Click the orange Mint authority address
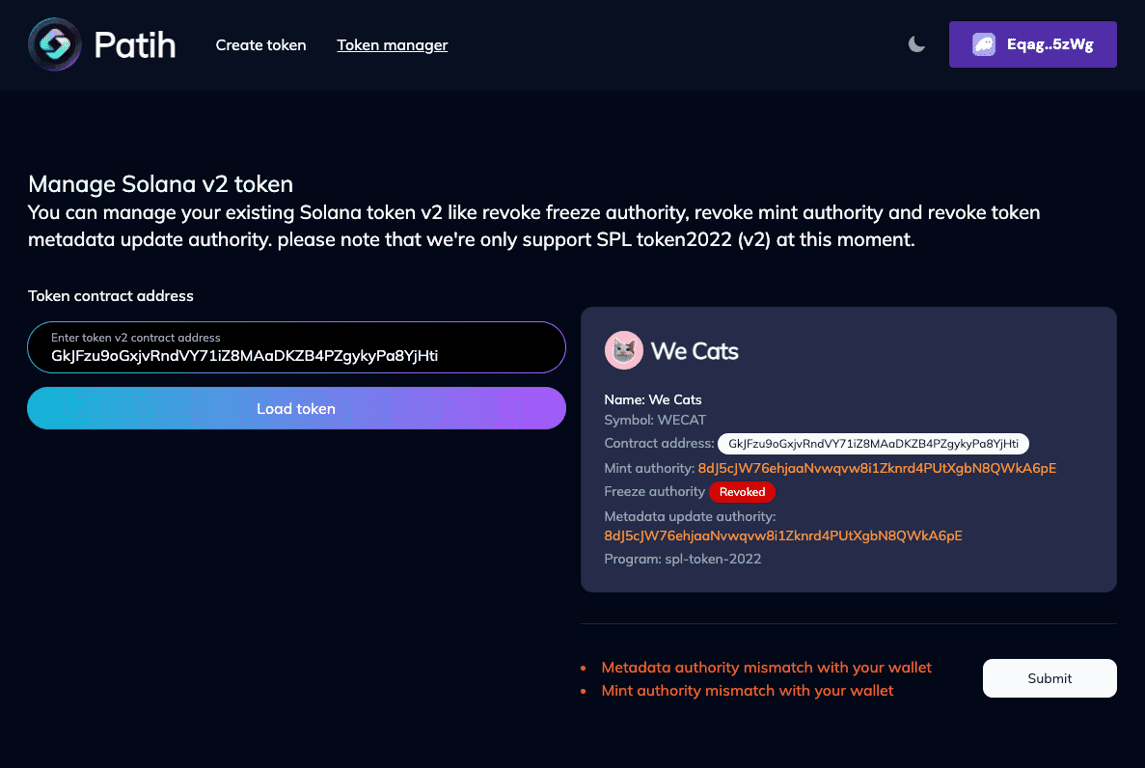The height and width of the screenshot is (768, 1145). pos(877,468)
